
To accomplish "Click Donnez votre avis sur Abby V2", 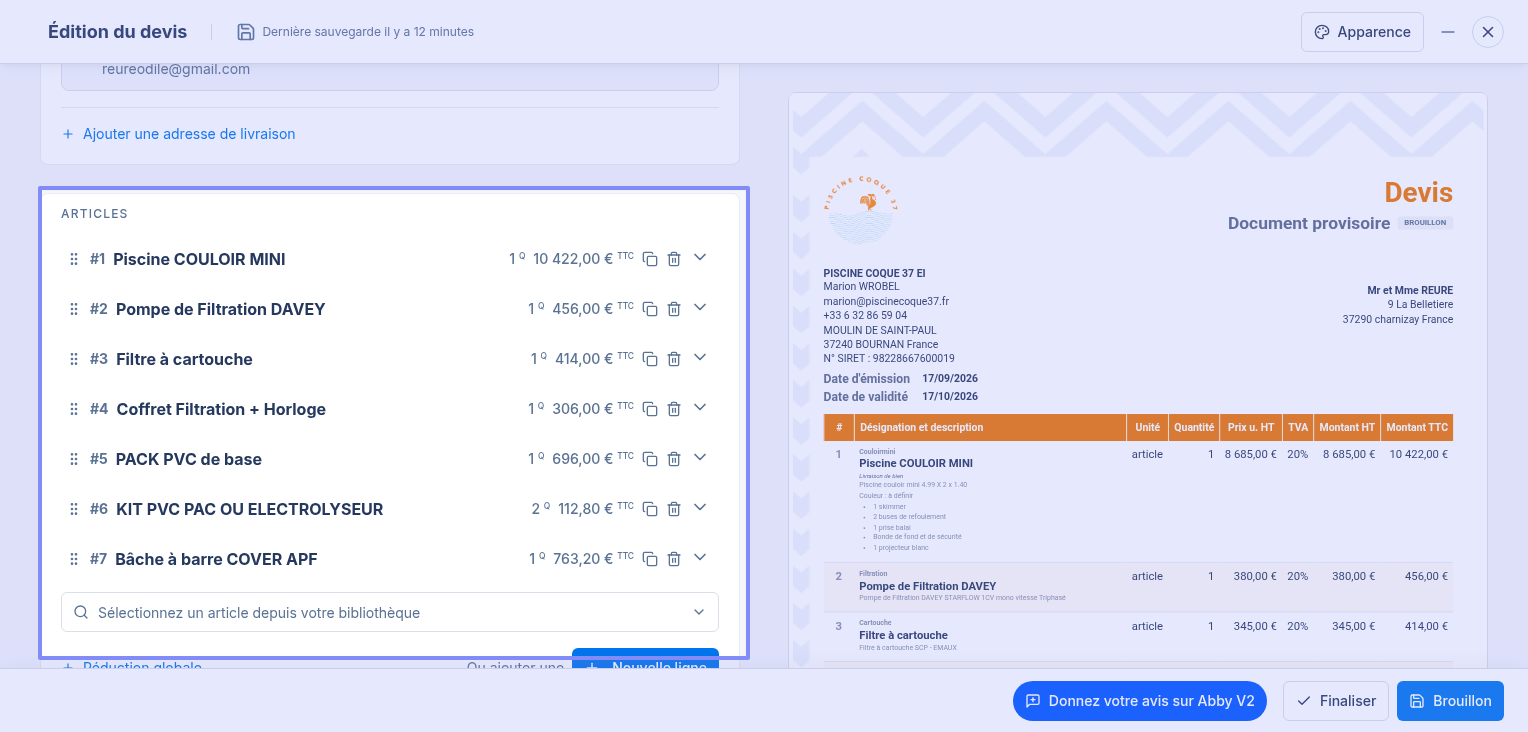I will (1140, 701).
